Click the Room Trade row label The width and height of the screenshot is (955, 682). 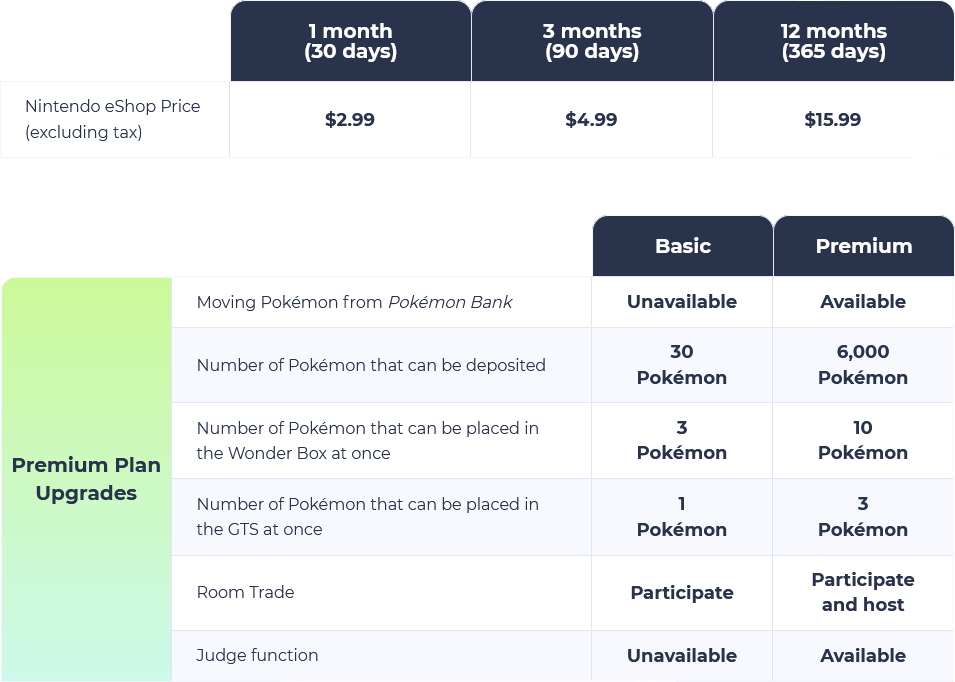[x=245, y=593]
